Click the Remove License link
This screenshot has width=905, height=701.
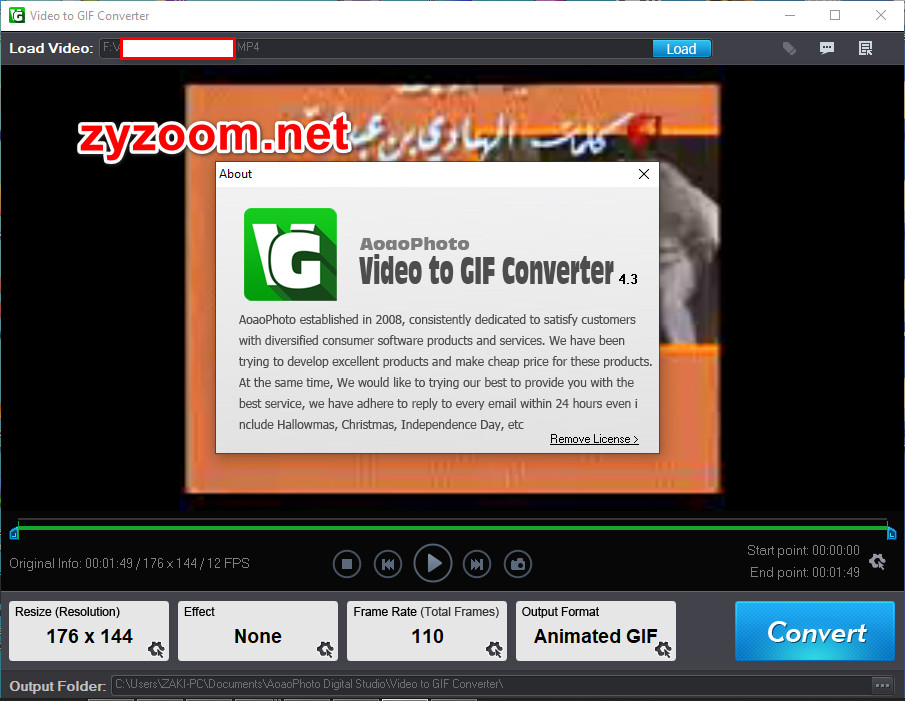pyautogui.click(x=594, y=439)
